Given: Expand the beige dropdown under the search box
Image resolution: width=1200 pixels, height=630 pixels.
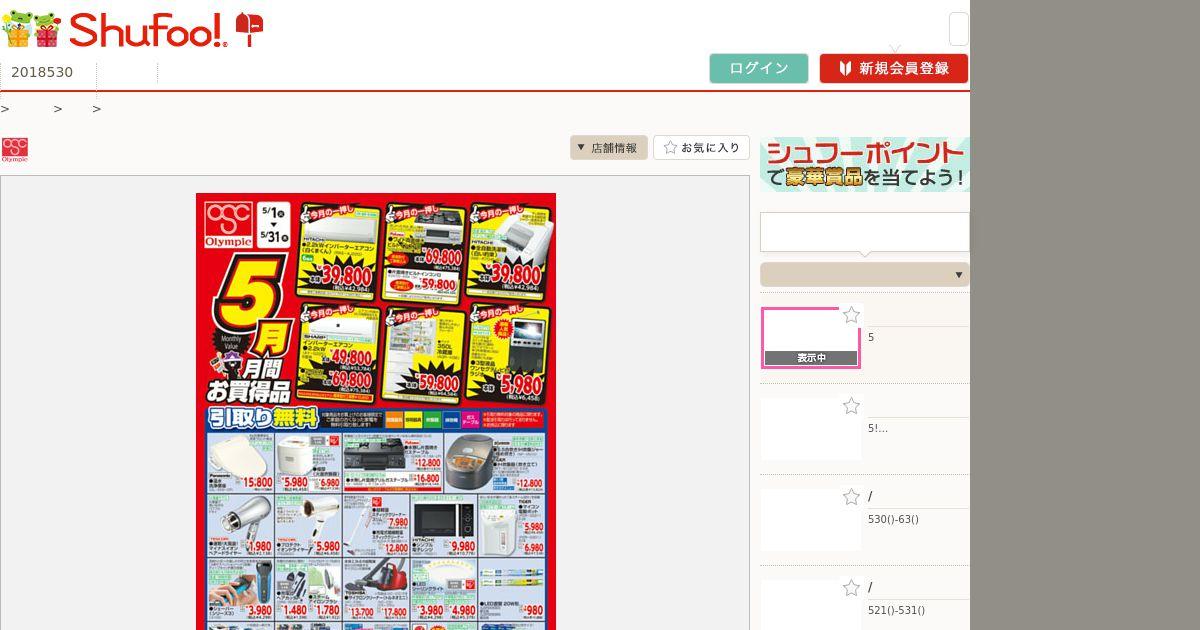Looking at the screenshot, I should point(865,275).
